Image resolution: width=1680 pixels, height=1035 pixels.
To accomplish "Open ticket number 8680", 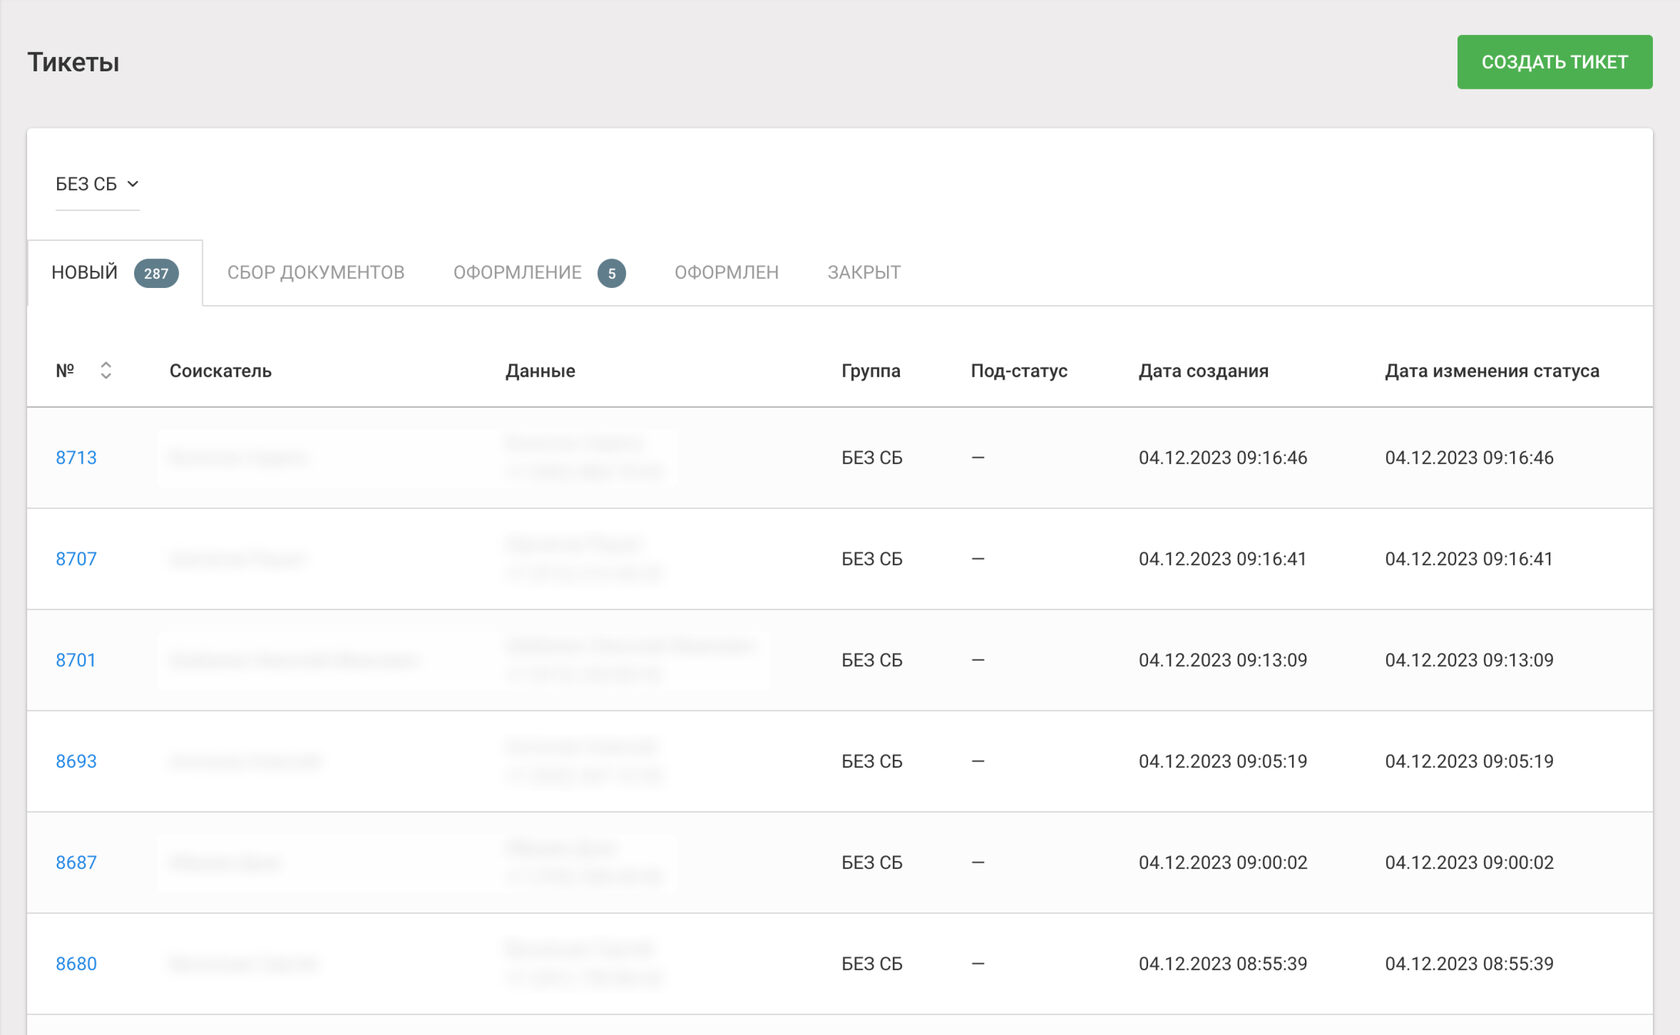I will pos(76,964).
